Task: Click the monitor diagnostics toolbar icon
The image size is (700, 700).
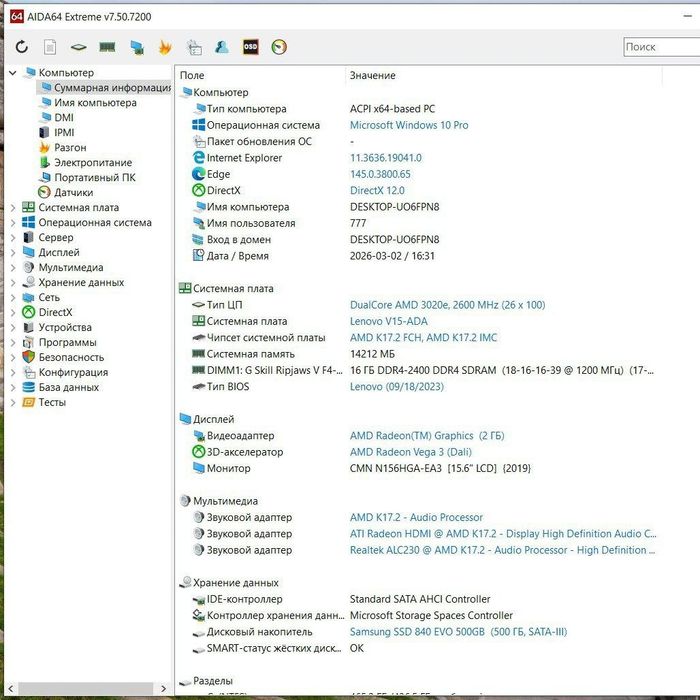Action: [x=137, y=47]
